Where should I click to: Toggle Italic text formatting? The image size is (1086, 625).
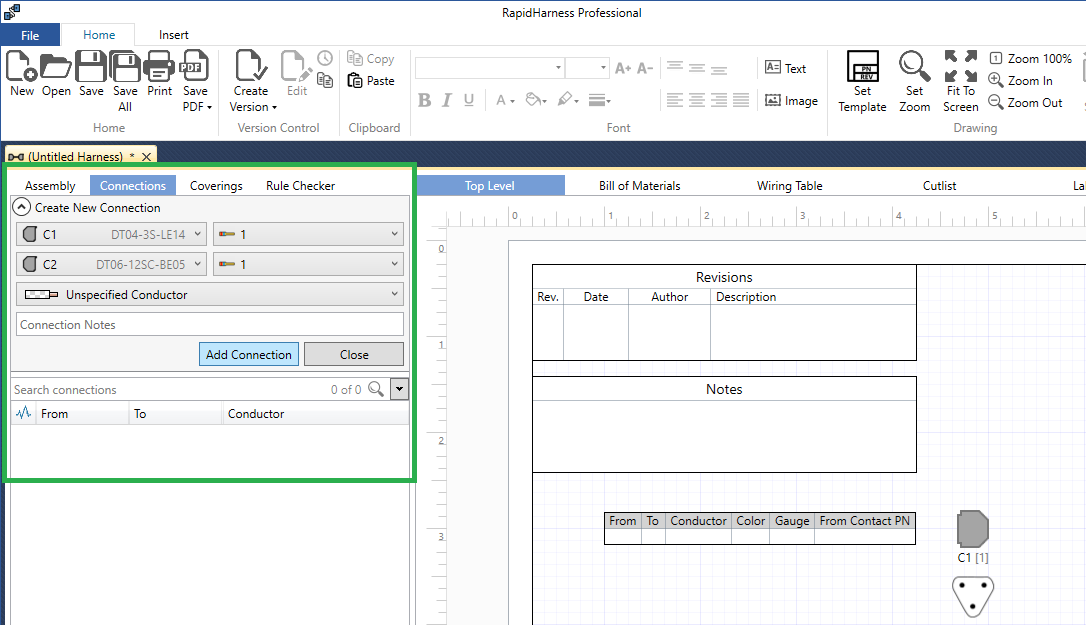click(x=446, y=100)
